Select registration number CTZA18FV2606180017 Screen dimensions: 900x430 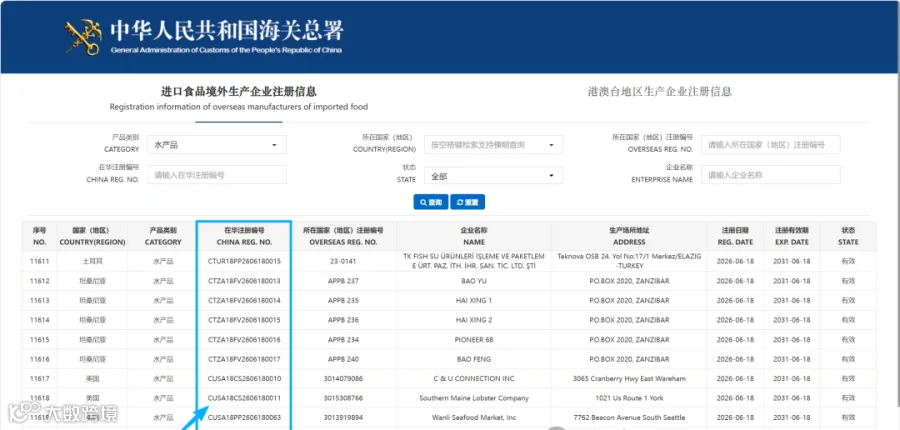coord(244,359)
